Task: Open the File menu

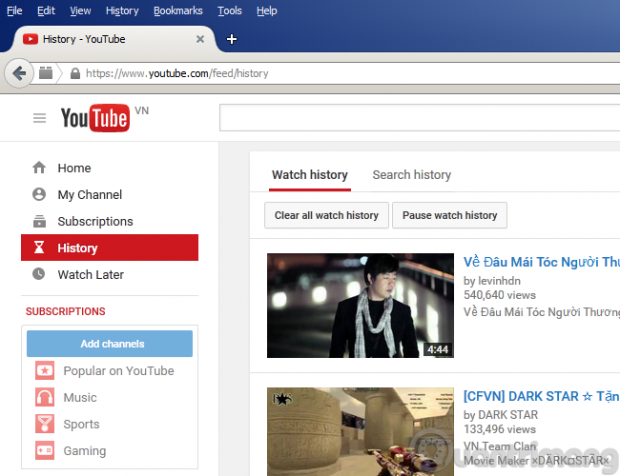Action: point(14,11)
